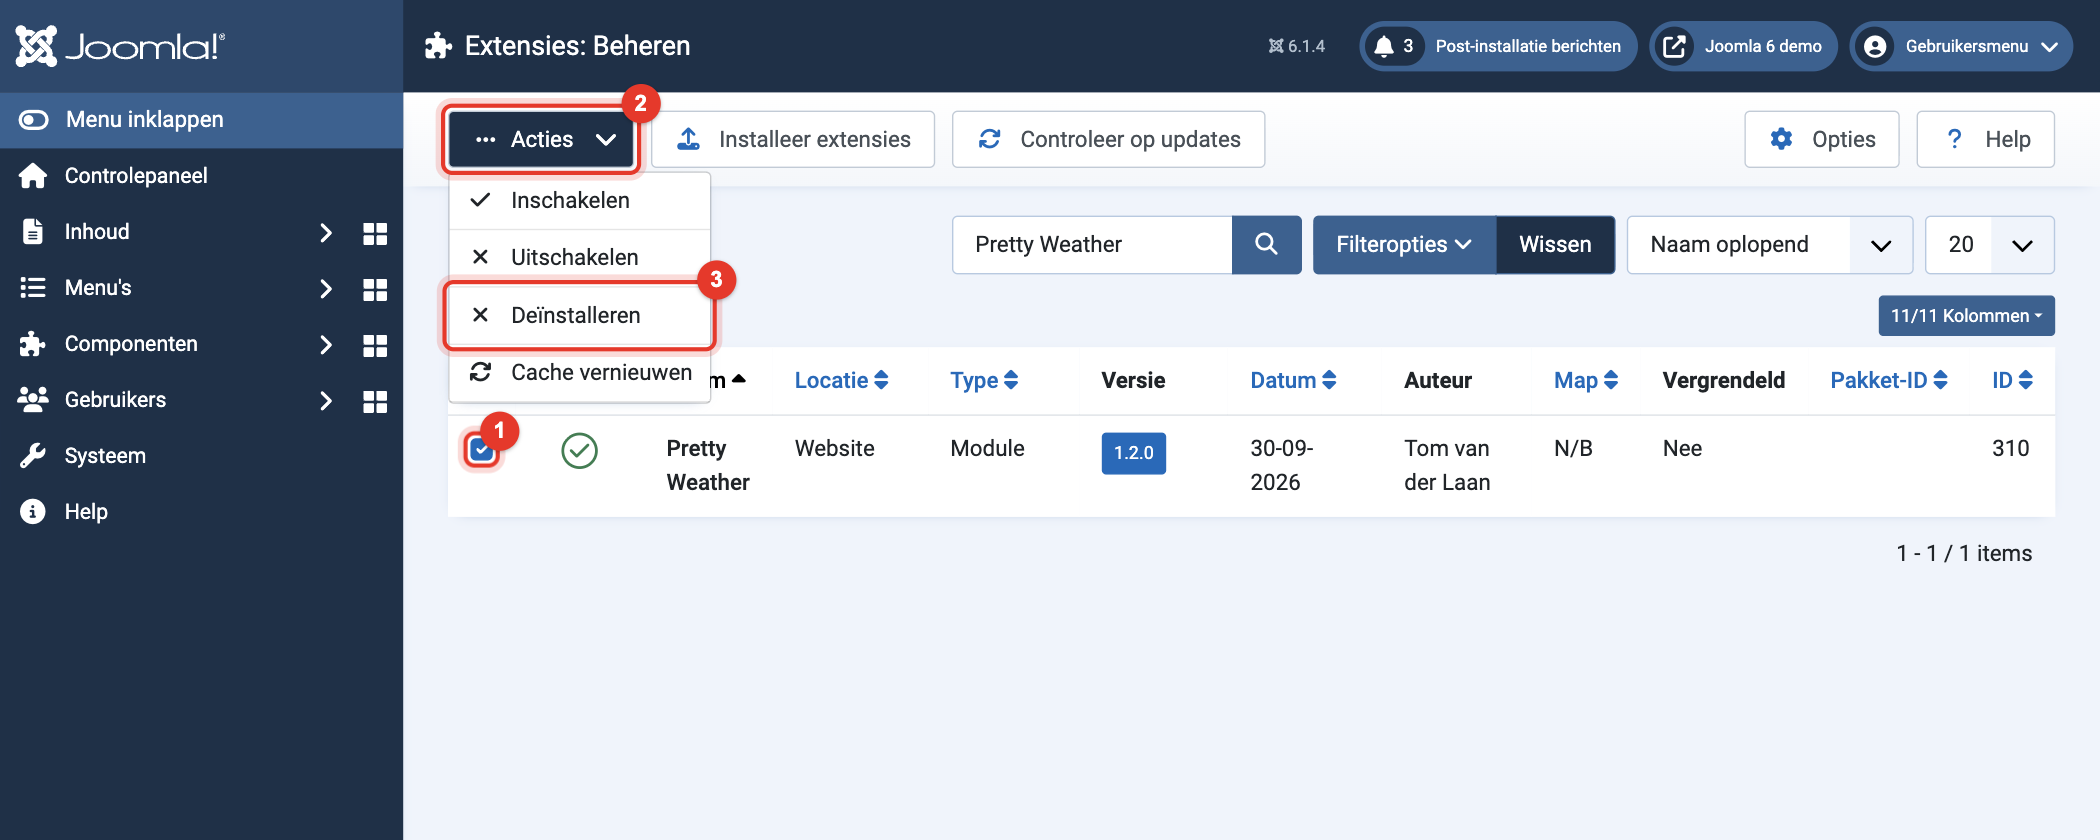Click Wissen to clear search
Image resolution: width=2100 pixels, height=840 pixels.
tap(1555, 245)
